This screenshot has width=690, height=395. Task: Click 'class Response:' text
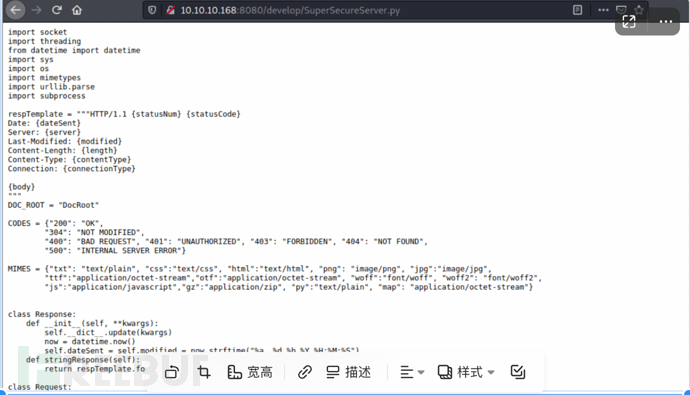coord(42,314)
